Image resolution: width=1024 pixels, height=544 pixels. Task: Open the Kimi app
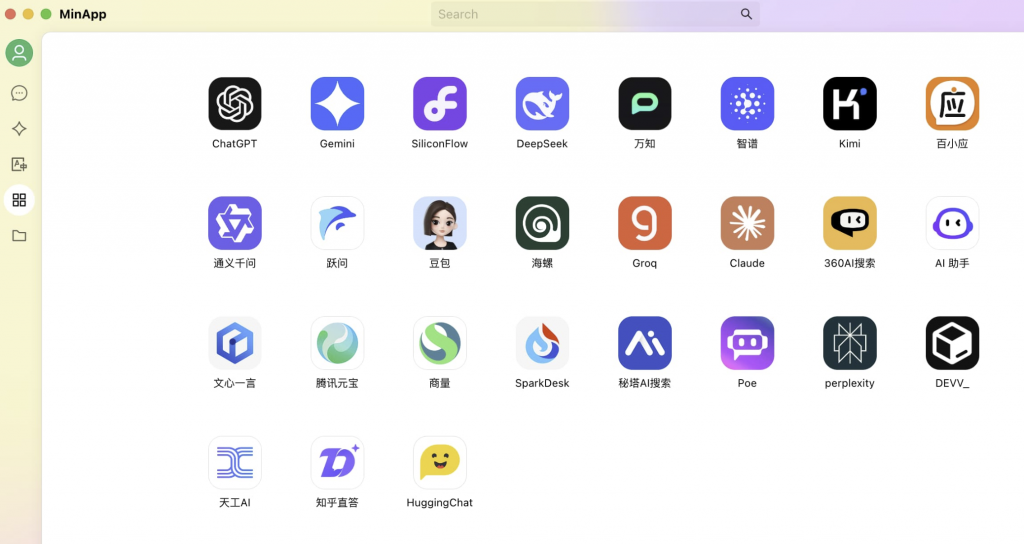pos(850,104)
